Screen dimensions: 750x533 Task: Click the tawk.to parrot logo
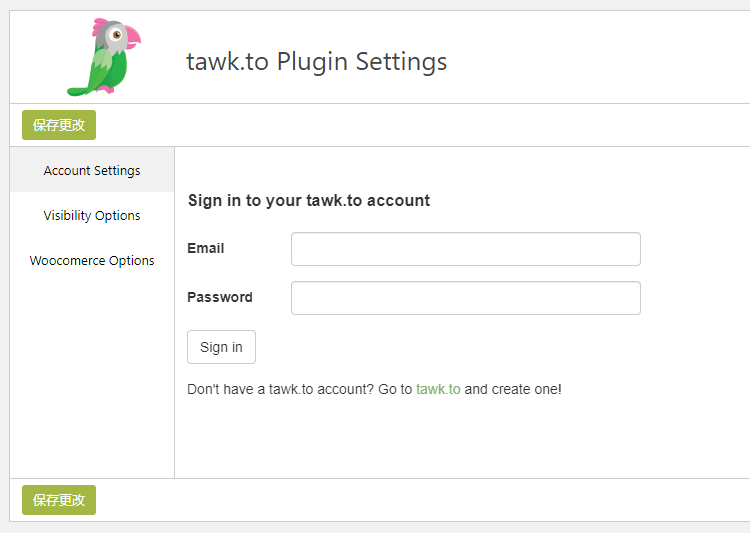coord(104,57)
